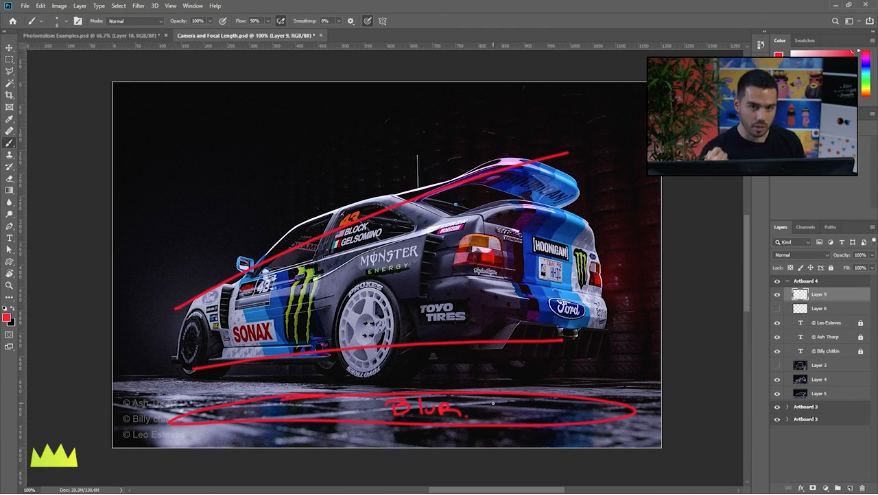Screen dimensions: 878x495
Task: Open layer blending mode Normal dropdown
Action: [801, 255]
